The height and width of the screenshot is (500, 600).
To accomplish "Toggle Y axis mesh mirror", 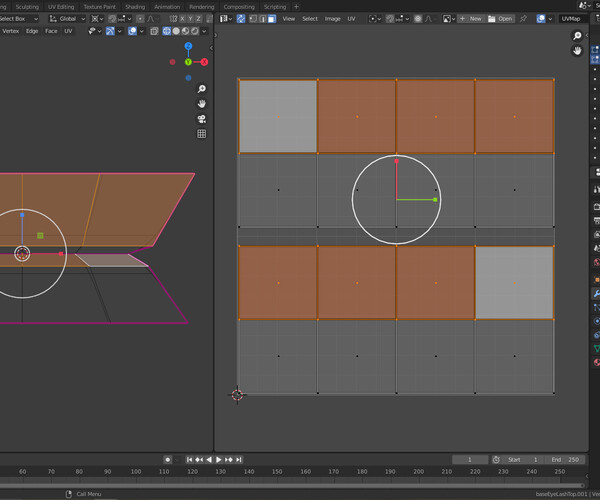I will 190,19.
